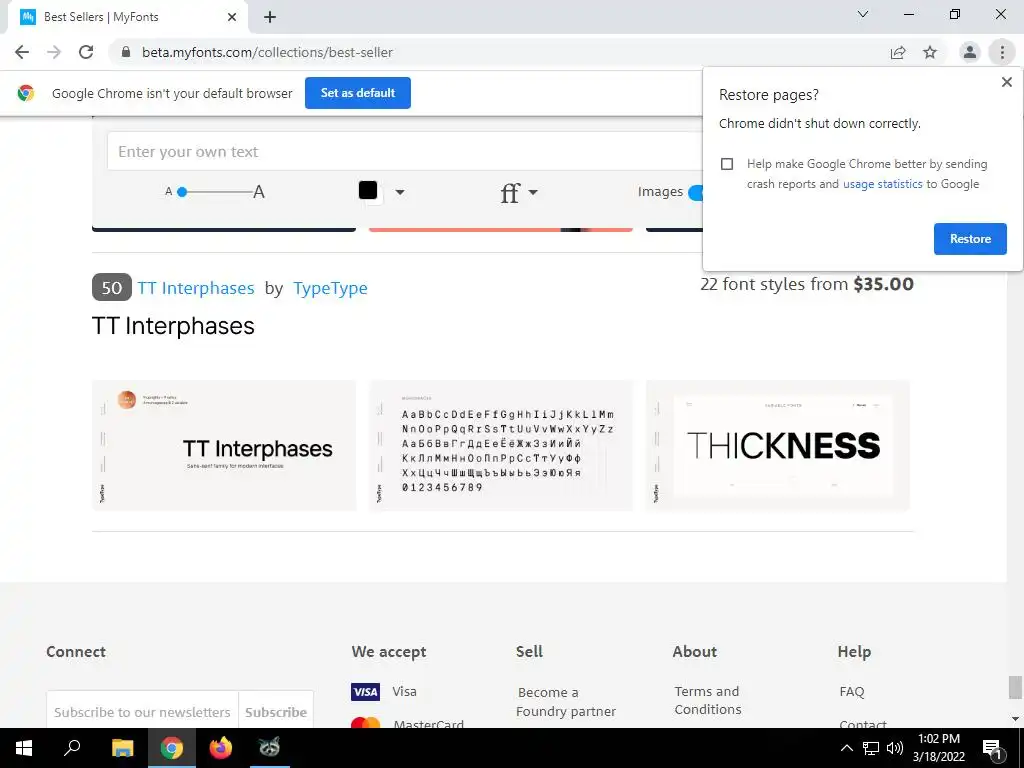The height and width of the screenshot is (768, 1024).
Task: Set Chrome as the default browser
Action: click(358, 93)
